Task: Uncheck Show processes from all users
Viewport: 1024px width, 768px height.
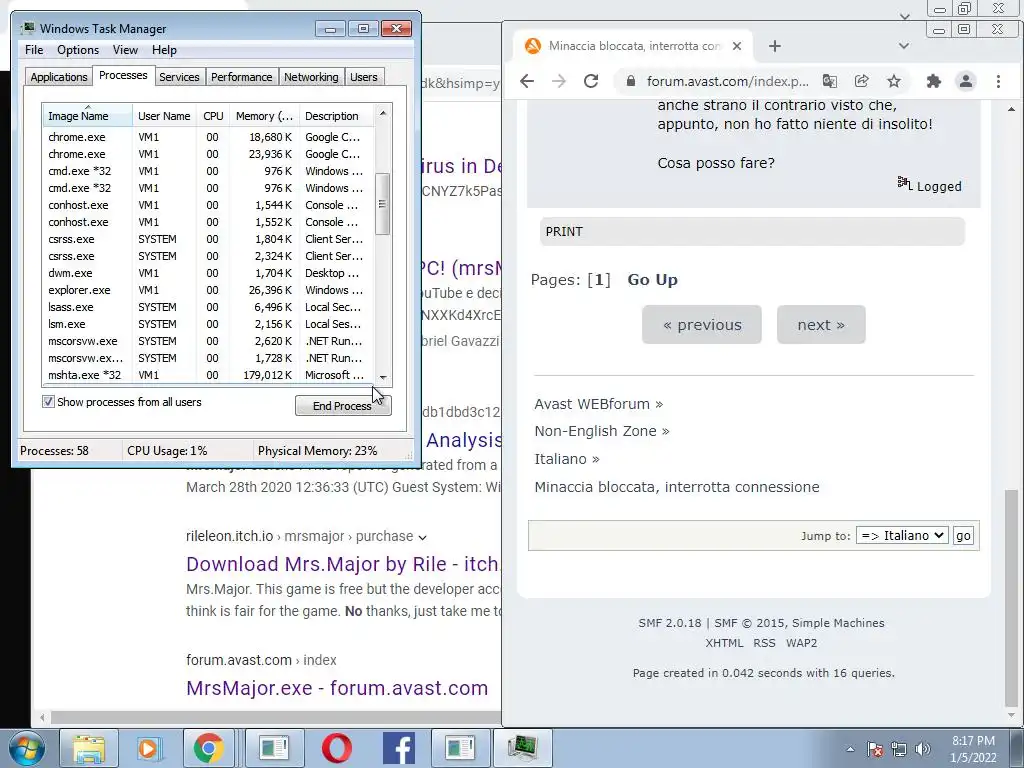Action: pyautogui.click(x=48, y=402)
